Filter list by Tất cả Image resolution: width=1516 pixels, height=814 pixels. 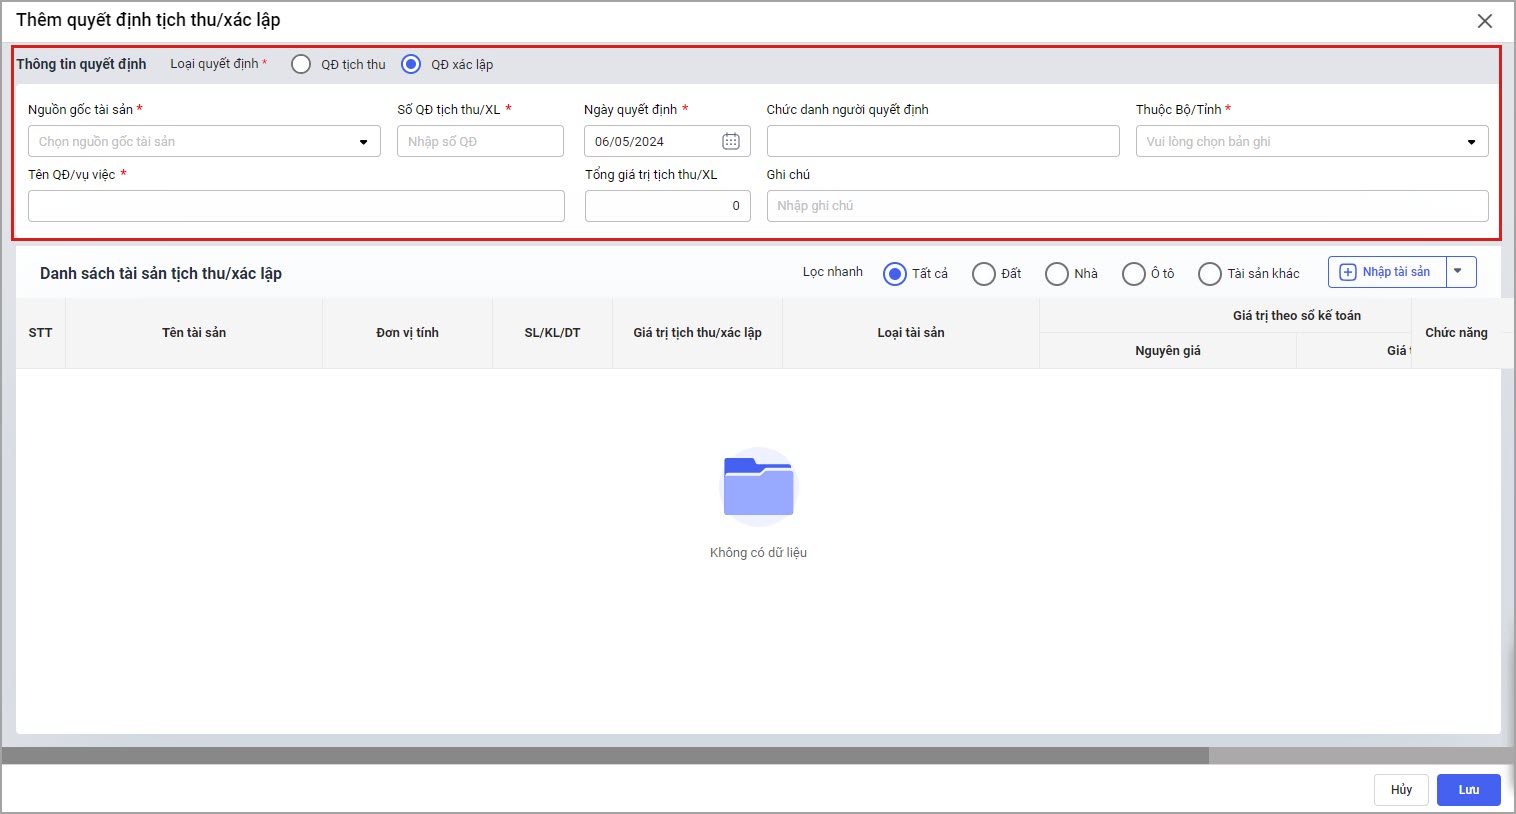[x=895, y=274]
